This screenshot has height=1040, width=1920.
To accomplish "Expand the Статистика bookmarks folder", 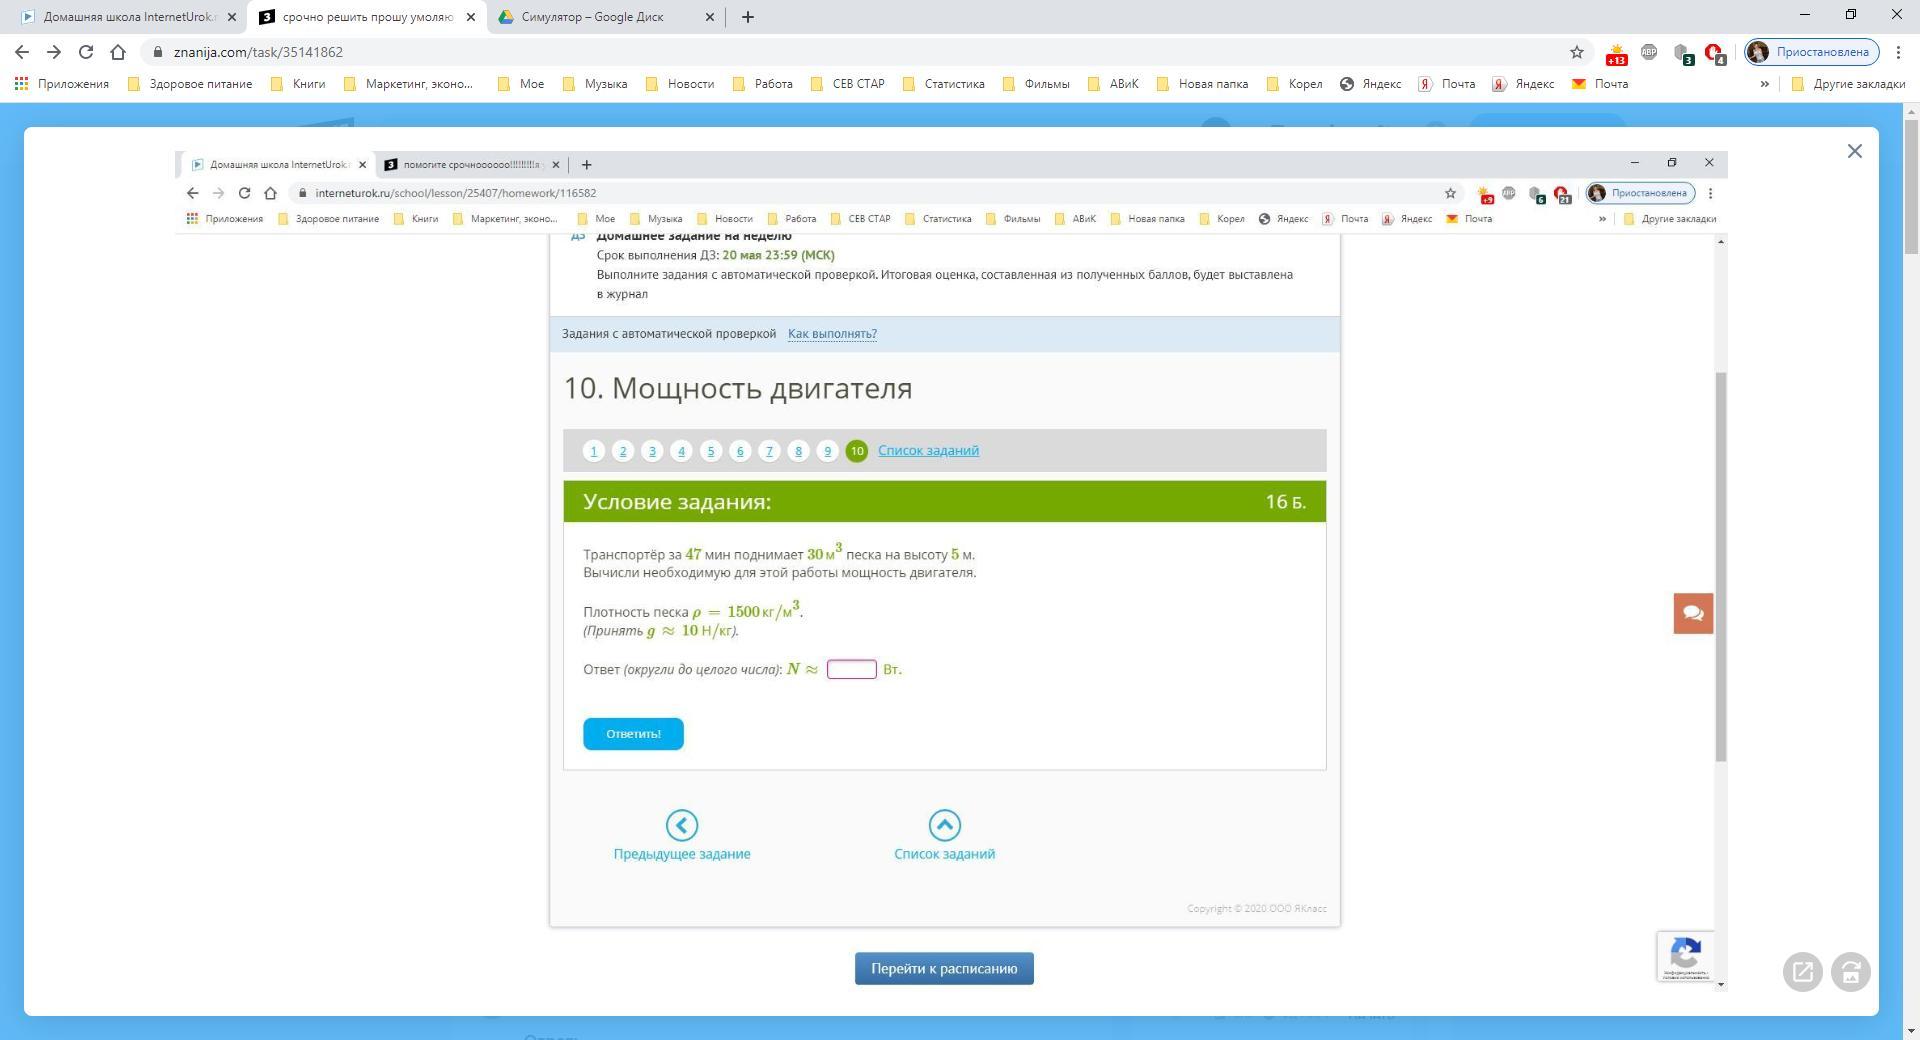I will [943, 84].
